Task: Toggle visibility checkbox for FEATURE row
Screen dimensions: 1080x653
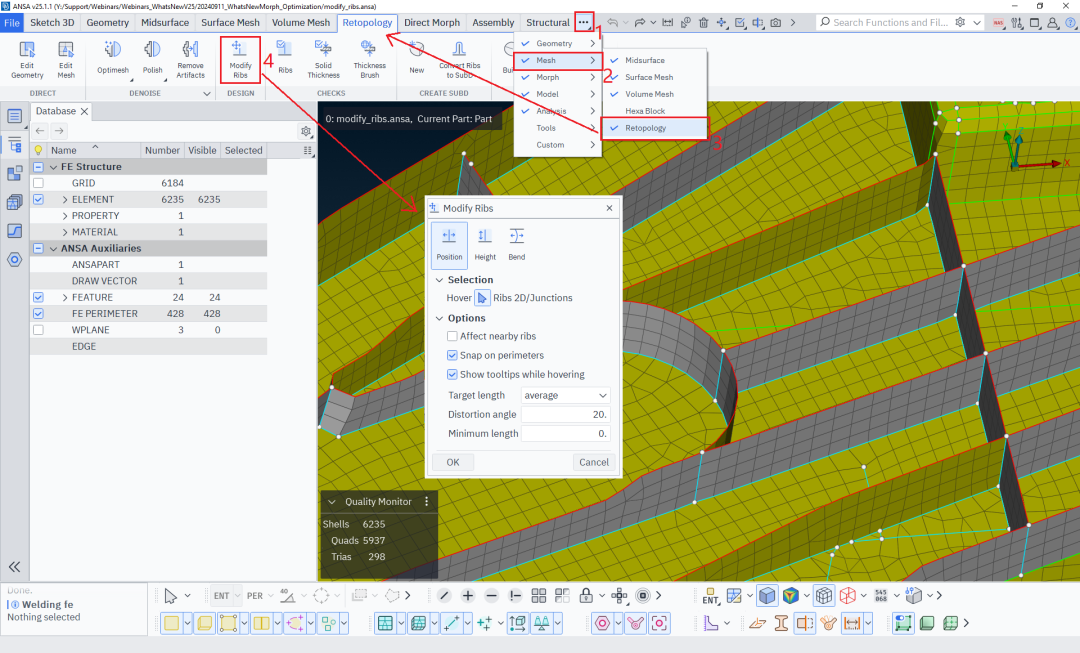Action: click(39, 298)
